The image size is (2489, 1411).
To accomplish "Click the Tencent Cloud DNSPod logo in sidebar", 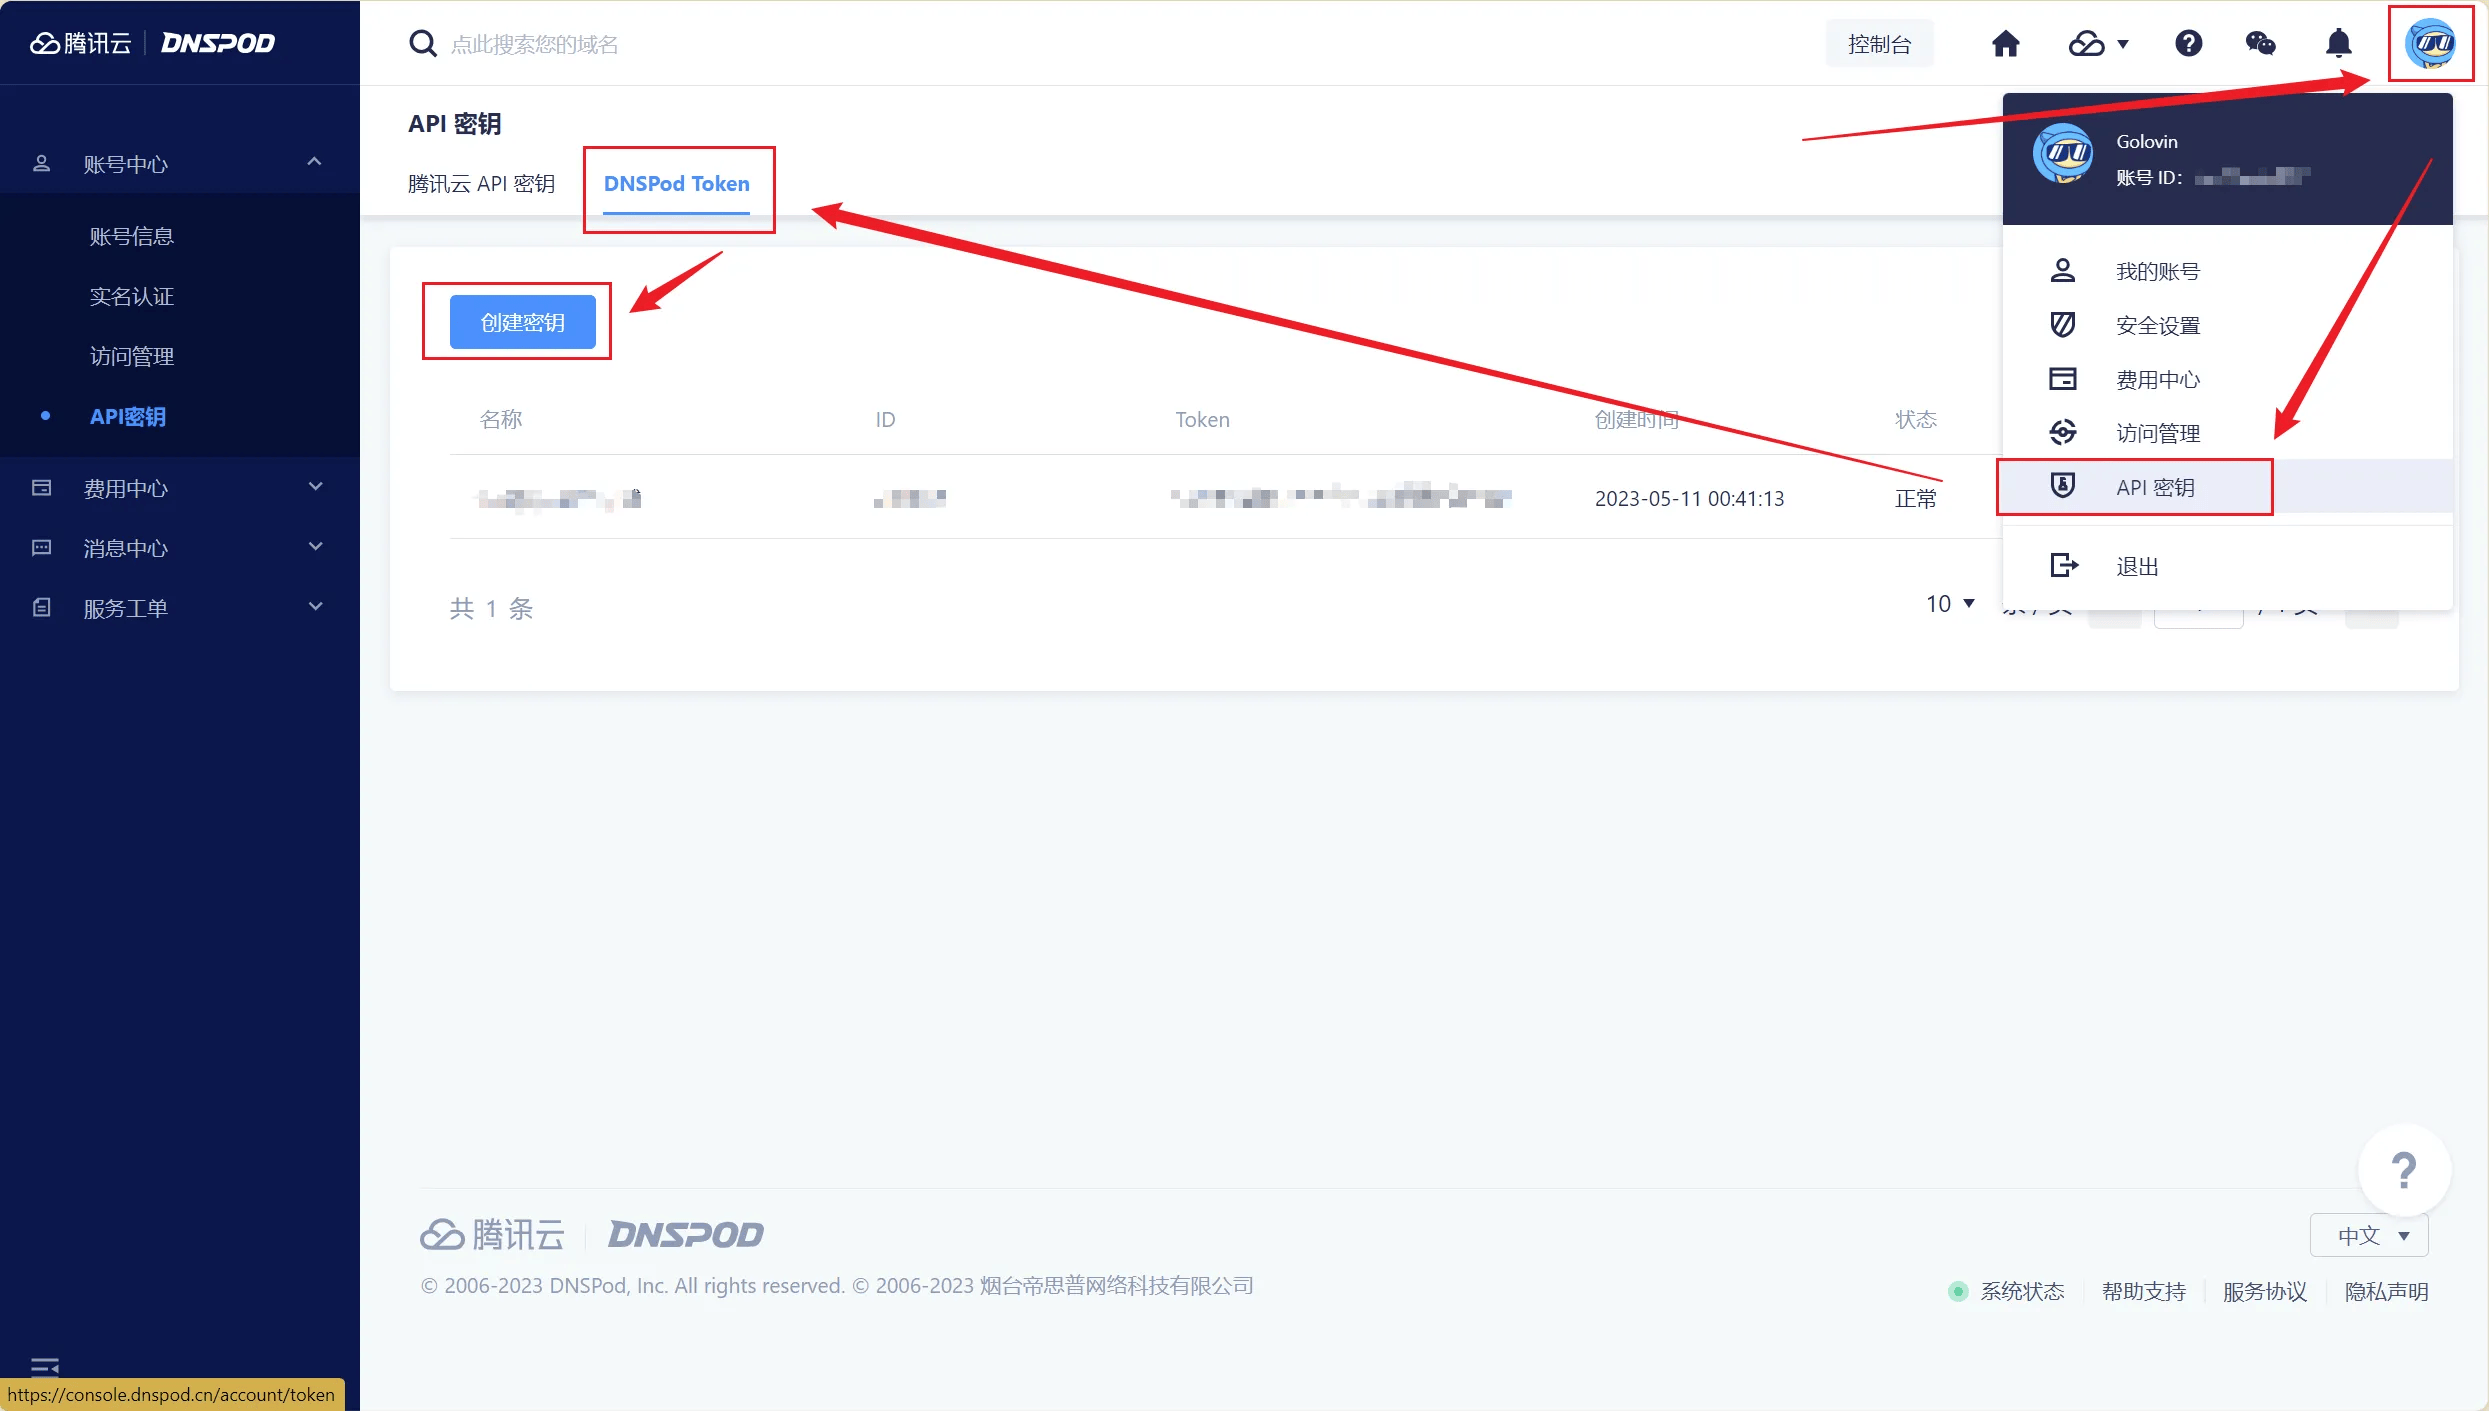I will pos(152,43).
